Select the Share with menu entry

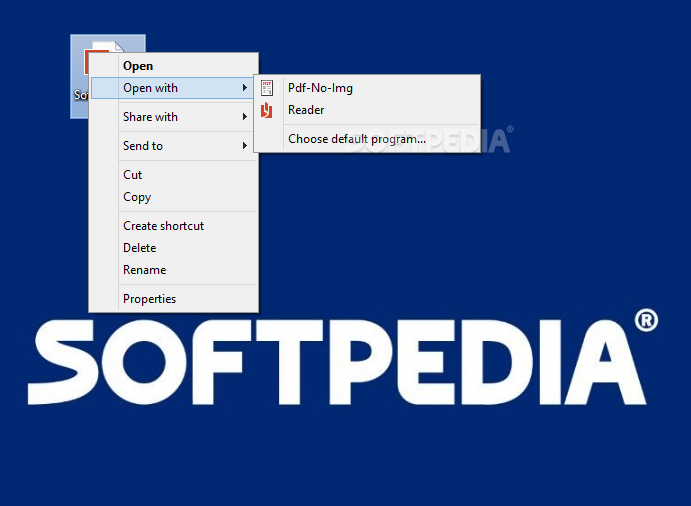tap(173, 117)
